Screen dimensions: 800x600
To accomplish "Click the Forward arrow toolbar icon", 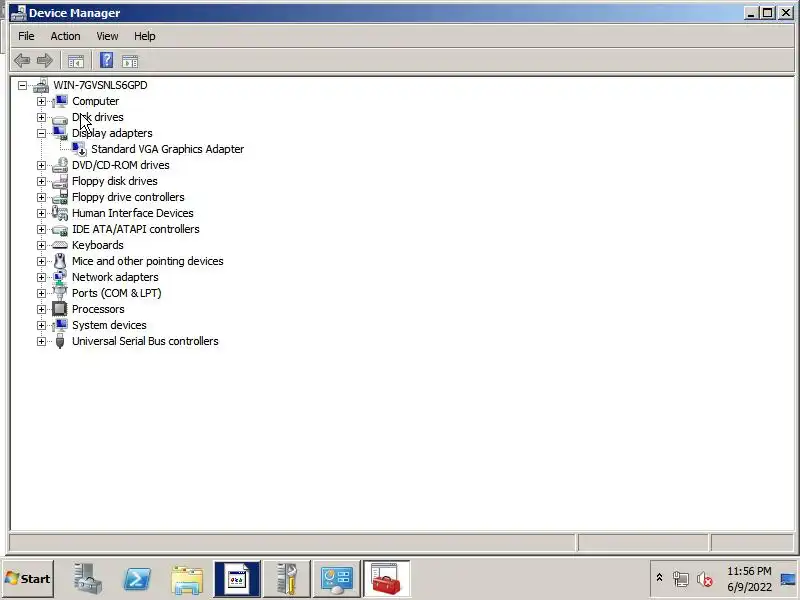I will tap(45, 61).
